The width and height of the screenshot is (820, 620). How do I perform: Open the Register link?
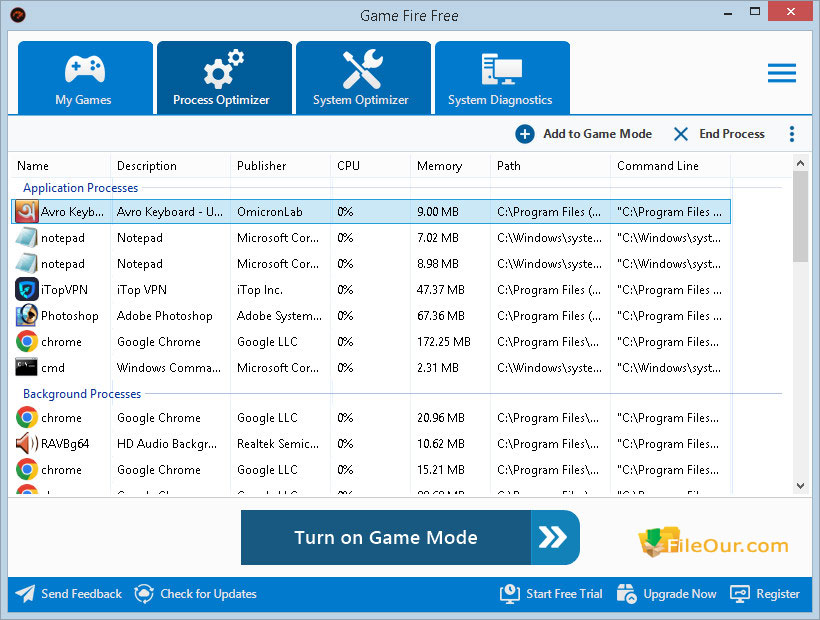coord(778,594)
